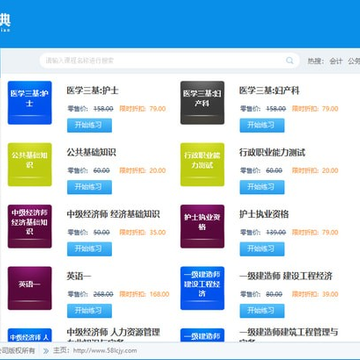Open the 公共基础知识 green course thumbnail
This screenshot has width=360, height=360.
30,164
